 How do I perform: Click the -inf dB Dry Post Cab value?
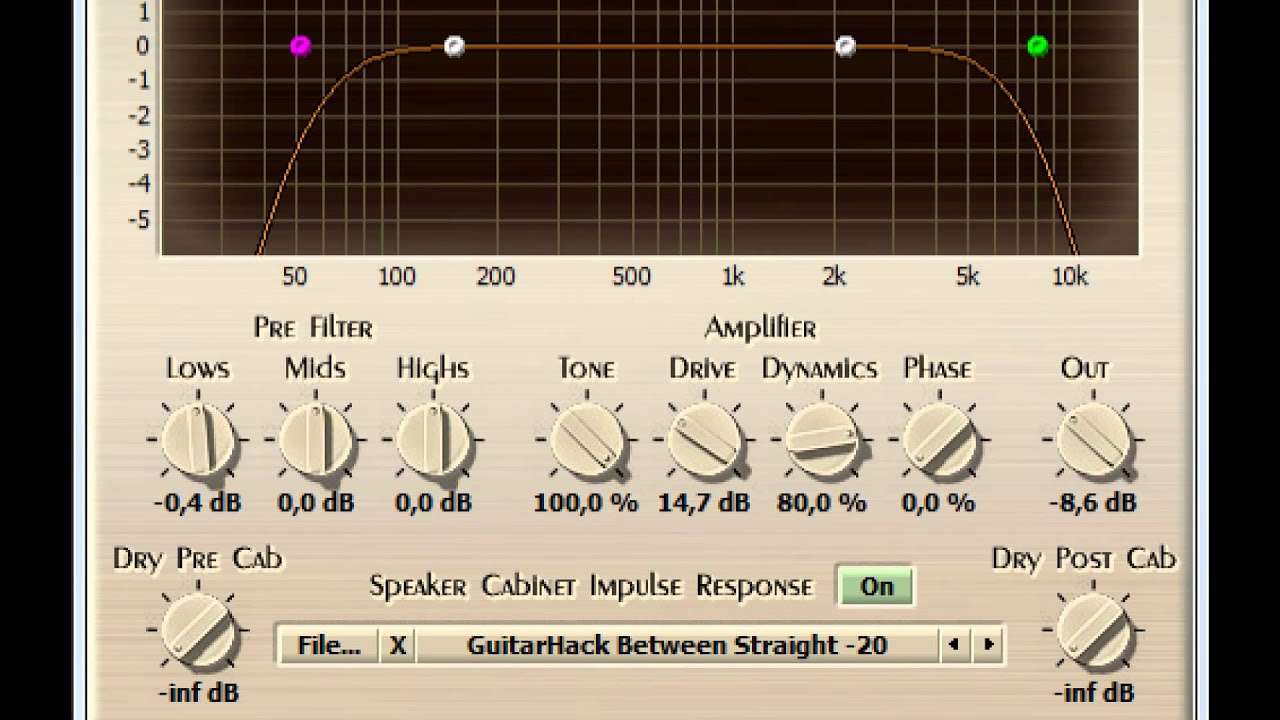pos(1093,692)
